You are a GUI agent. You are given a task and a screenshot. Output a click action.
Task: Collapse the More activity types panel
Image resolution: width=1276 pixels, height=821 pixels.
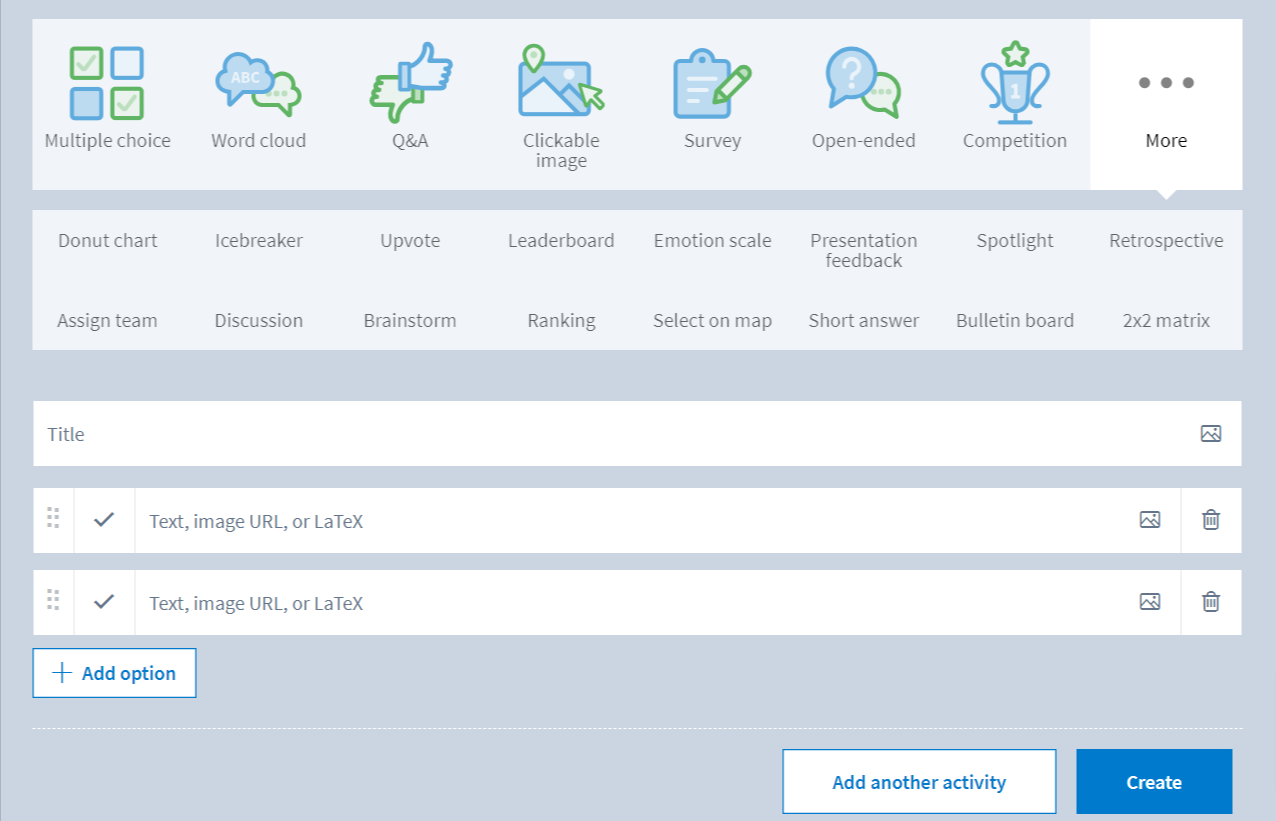click(1166, 104)
